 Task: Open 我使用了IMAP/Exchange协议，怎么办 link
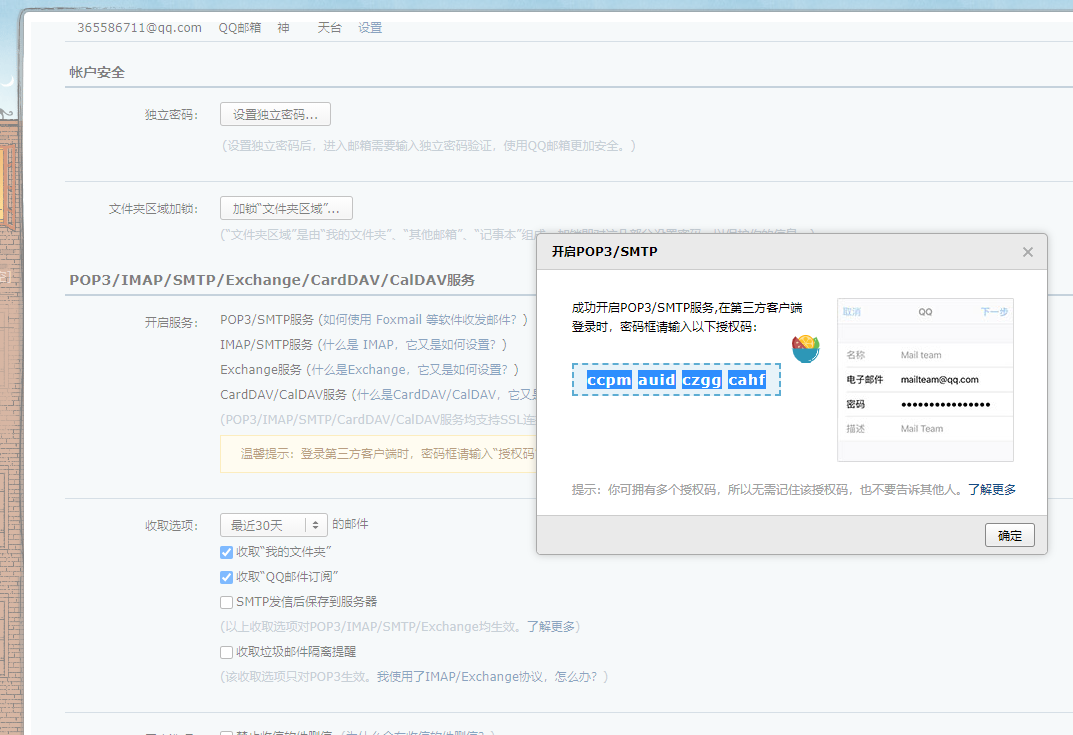485,677
